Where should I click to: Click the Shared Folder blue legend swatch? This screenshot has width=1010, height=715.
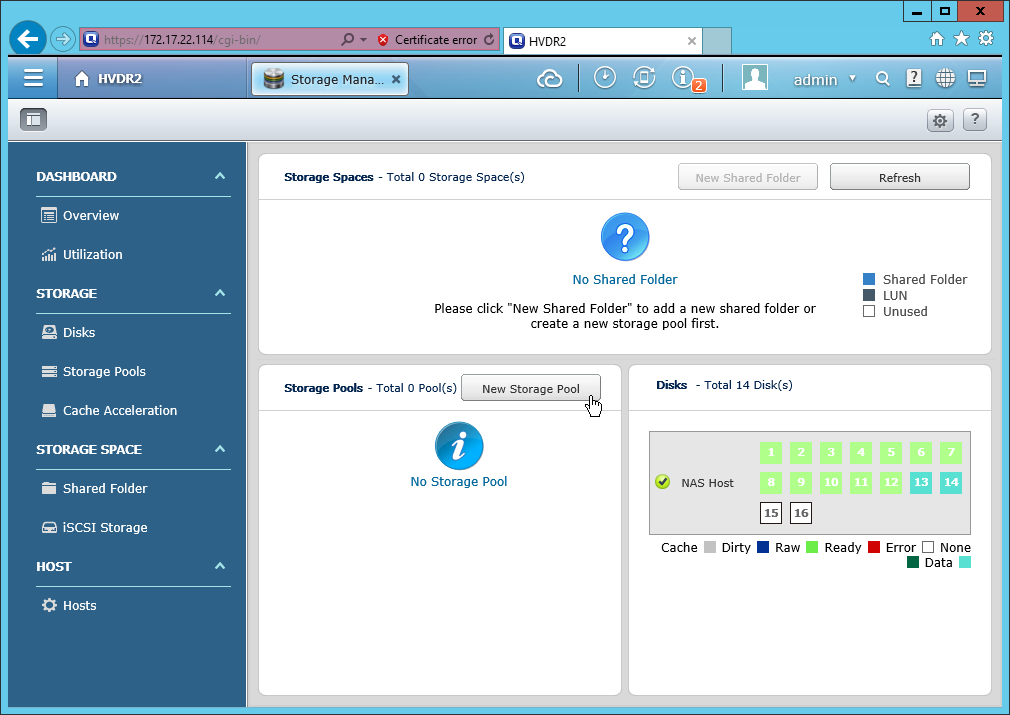click(869, 279)
